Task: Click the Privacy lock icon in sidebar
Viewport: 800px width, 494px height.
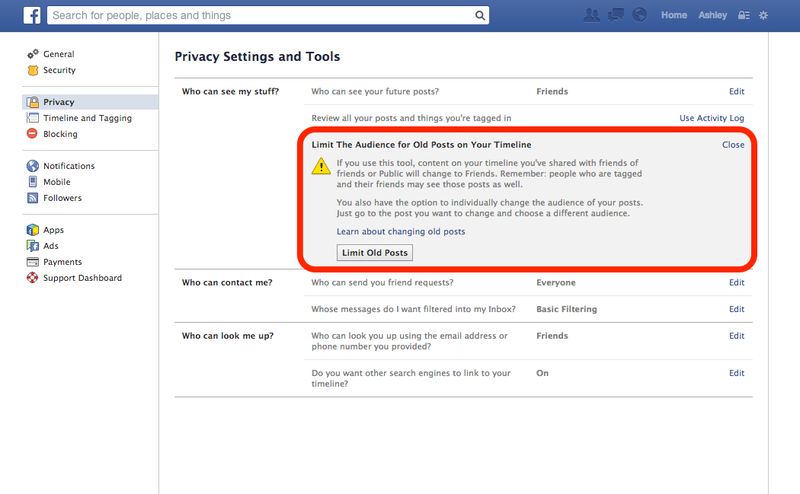Action: click(x=33, y=102)
